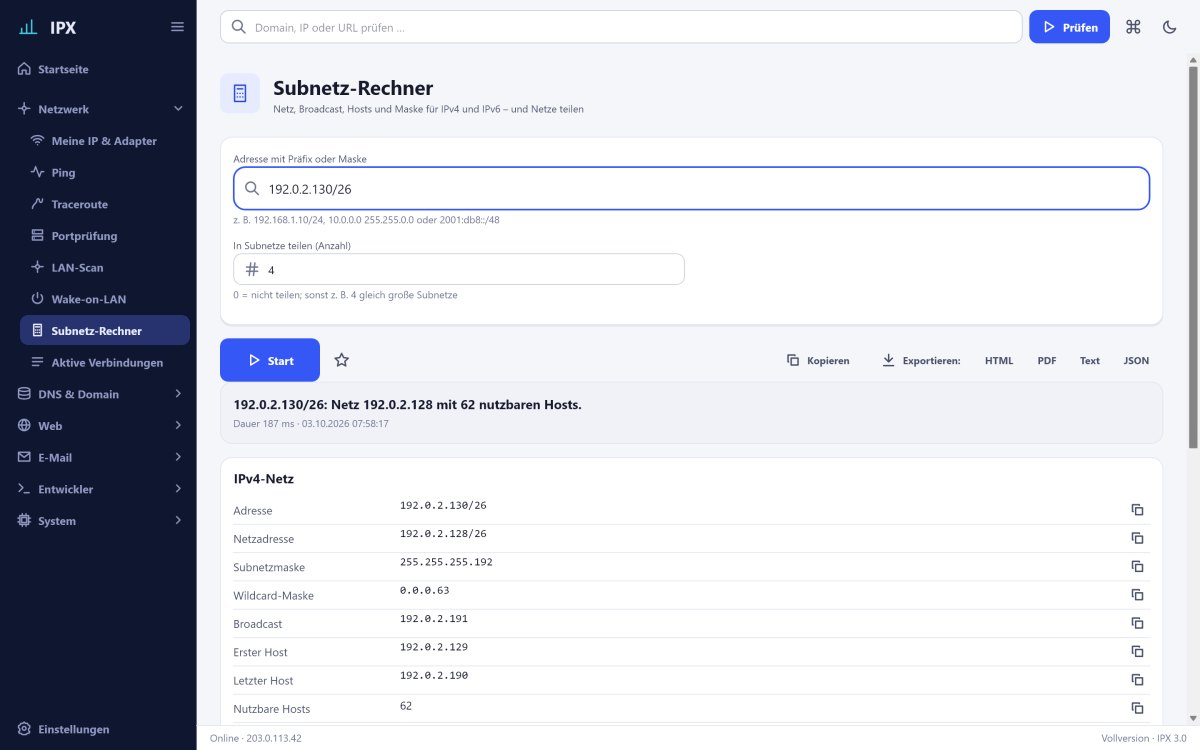
Task: Click magnifier icon in address field
Action: (x=252, y=188)
